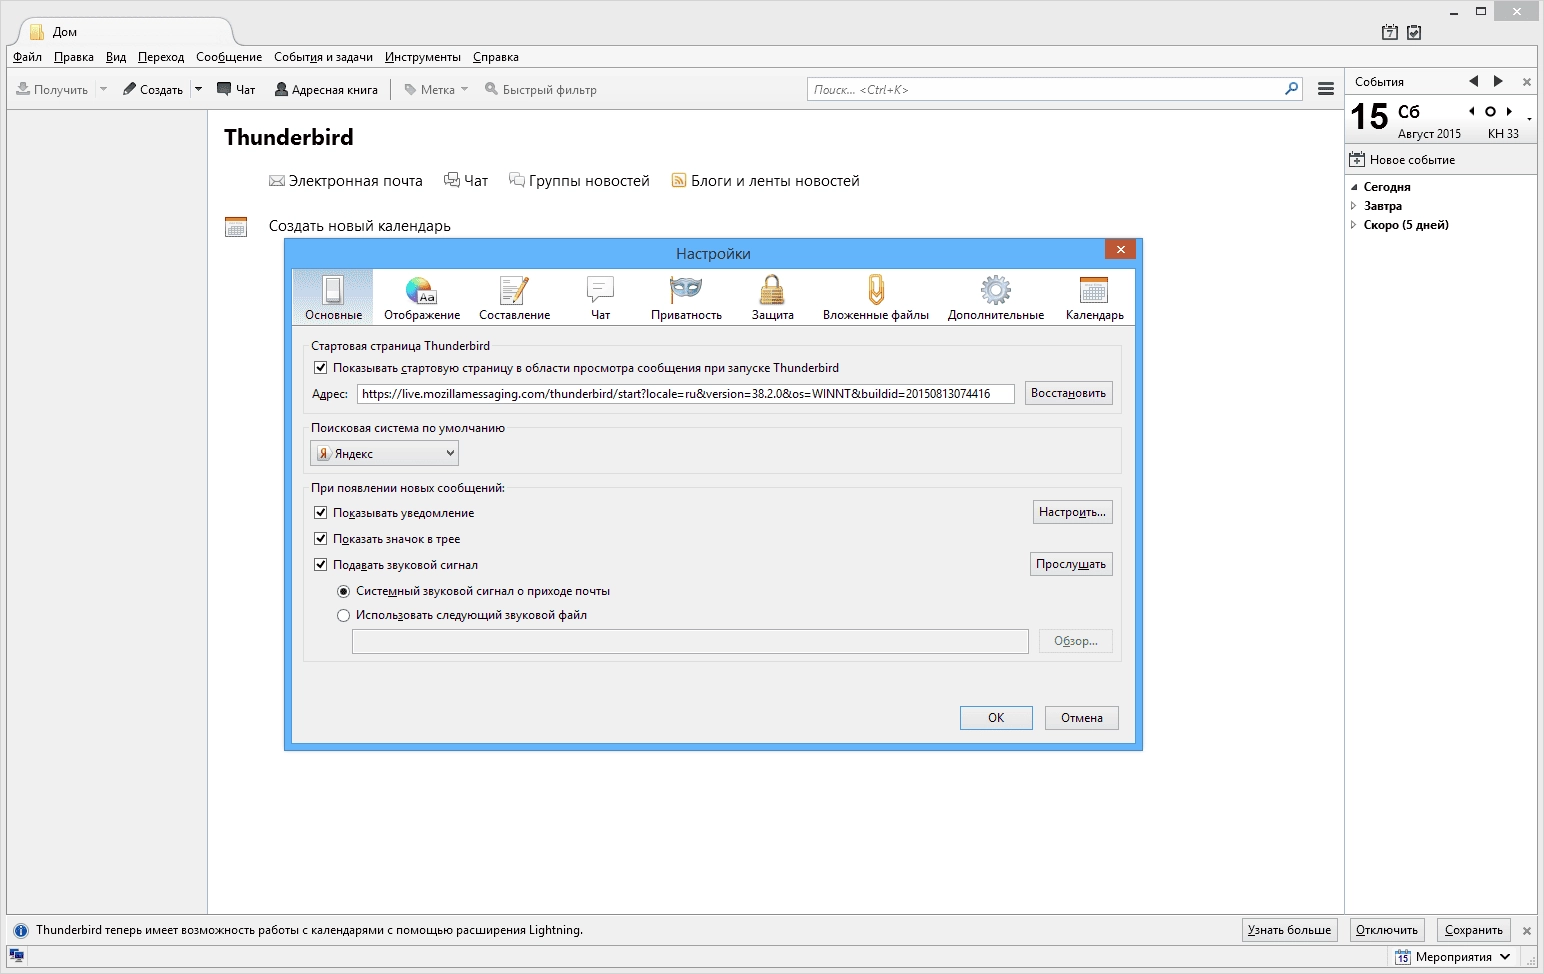The image size is (1544, 974).
Task: Open the Составление settings pane
Action: coord(514,297)
